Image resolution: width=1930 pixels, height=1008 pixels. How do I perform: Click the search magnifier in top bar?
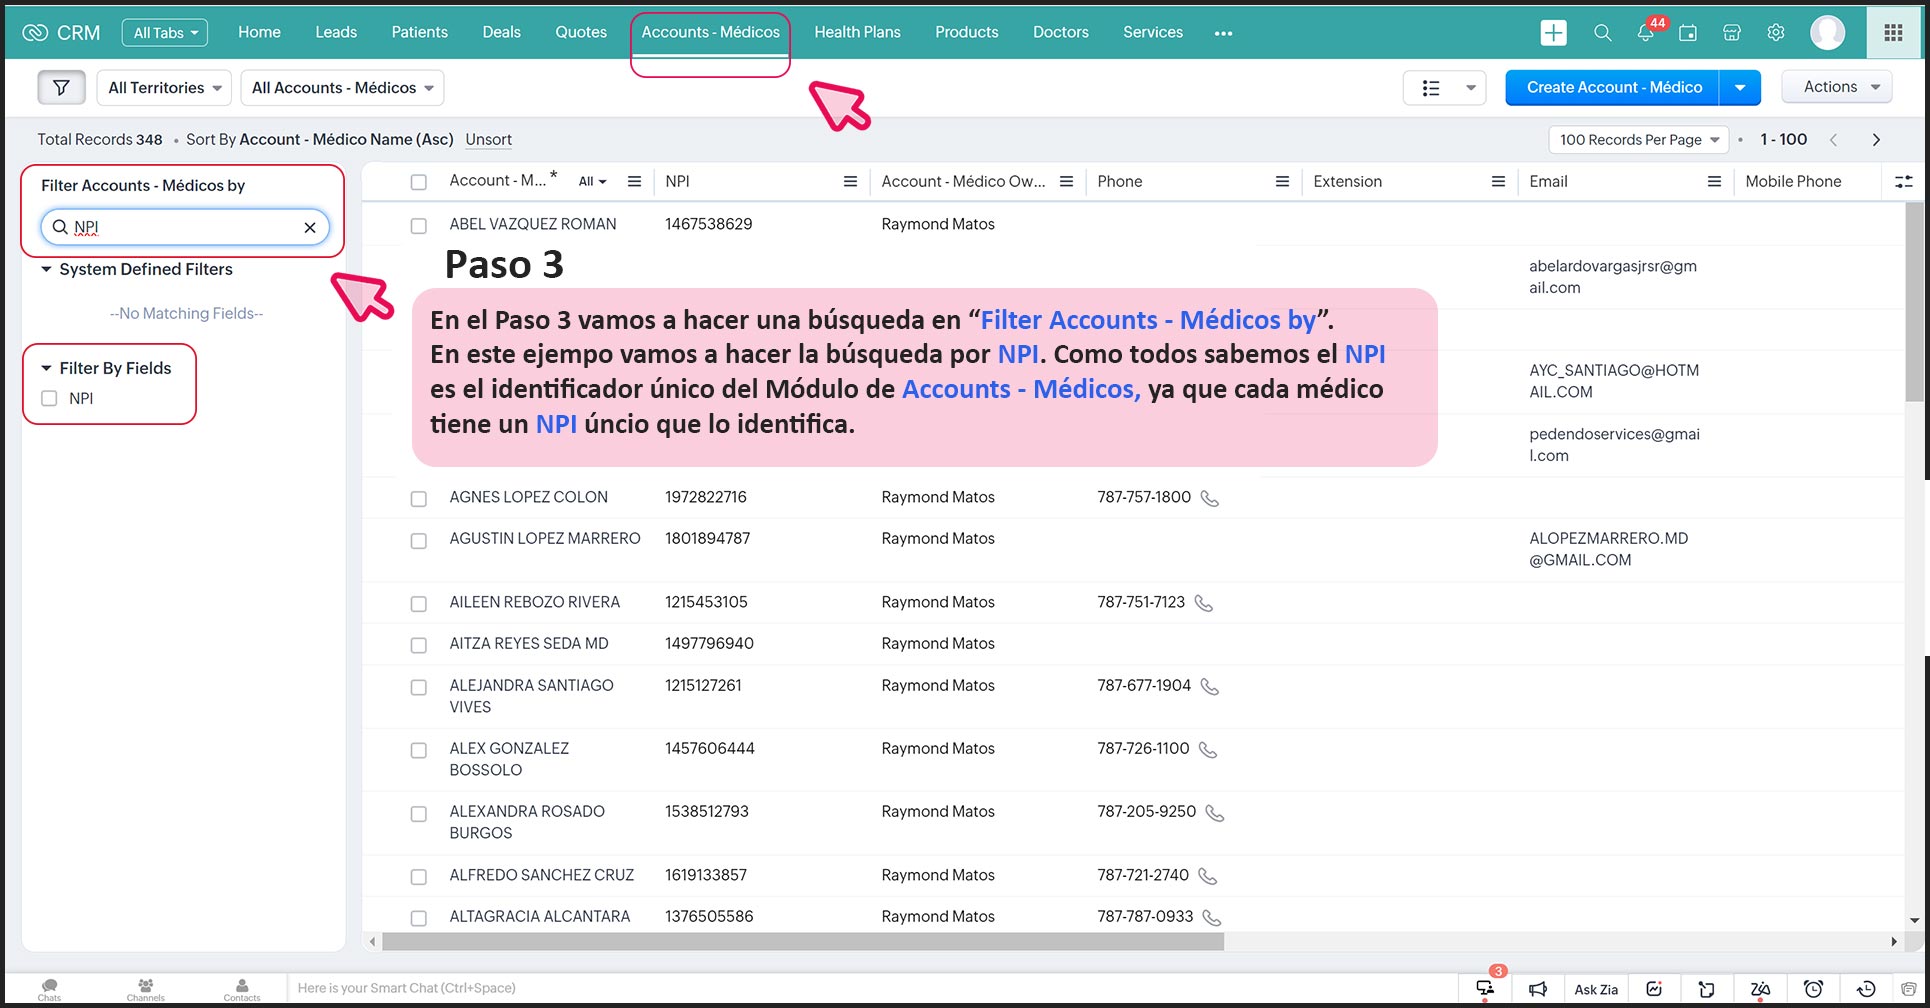coord(1602,33)
